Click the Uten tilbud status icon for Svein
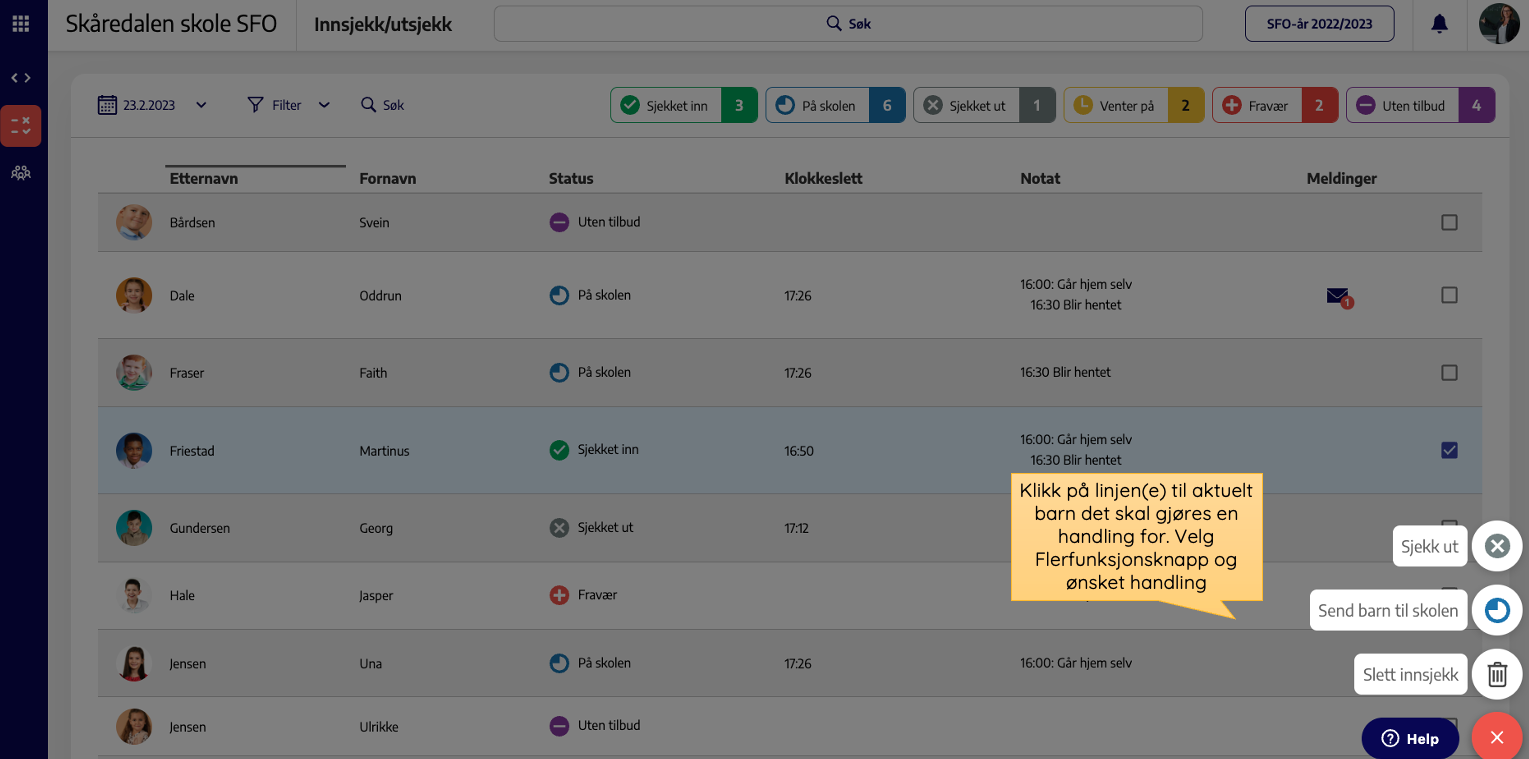This screenshot has width=1529, height=759. (x=559, y=222)
